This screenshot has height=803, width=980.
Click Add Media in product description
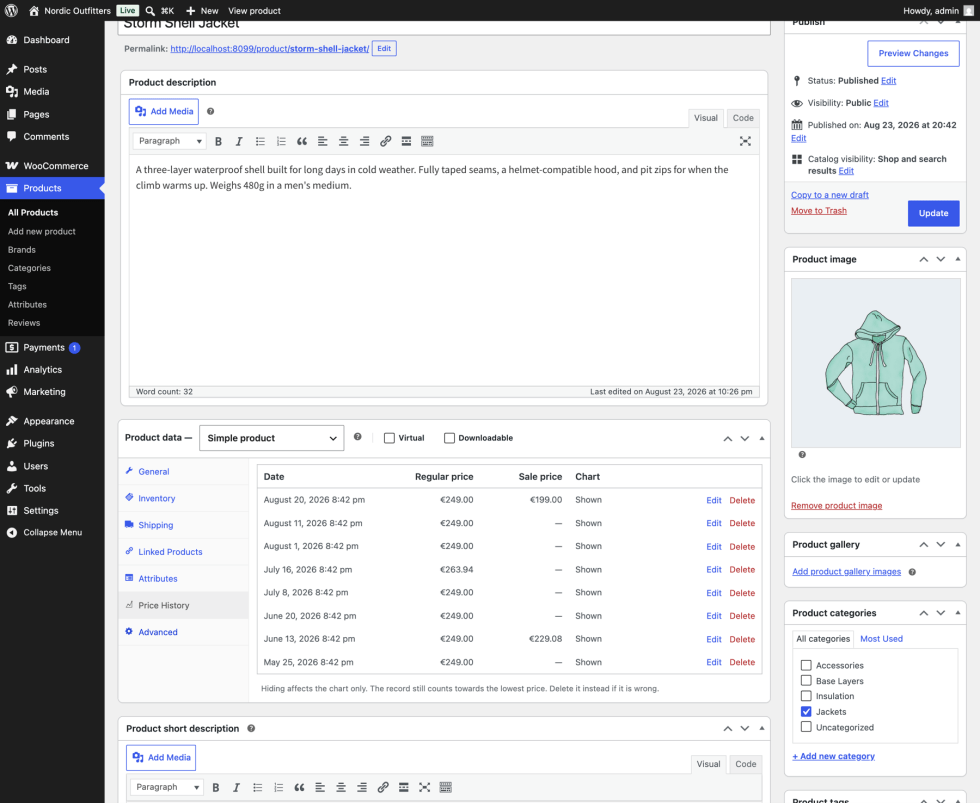[164, 111]
